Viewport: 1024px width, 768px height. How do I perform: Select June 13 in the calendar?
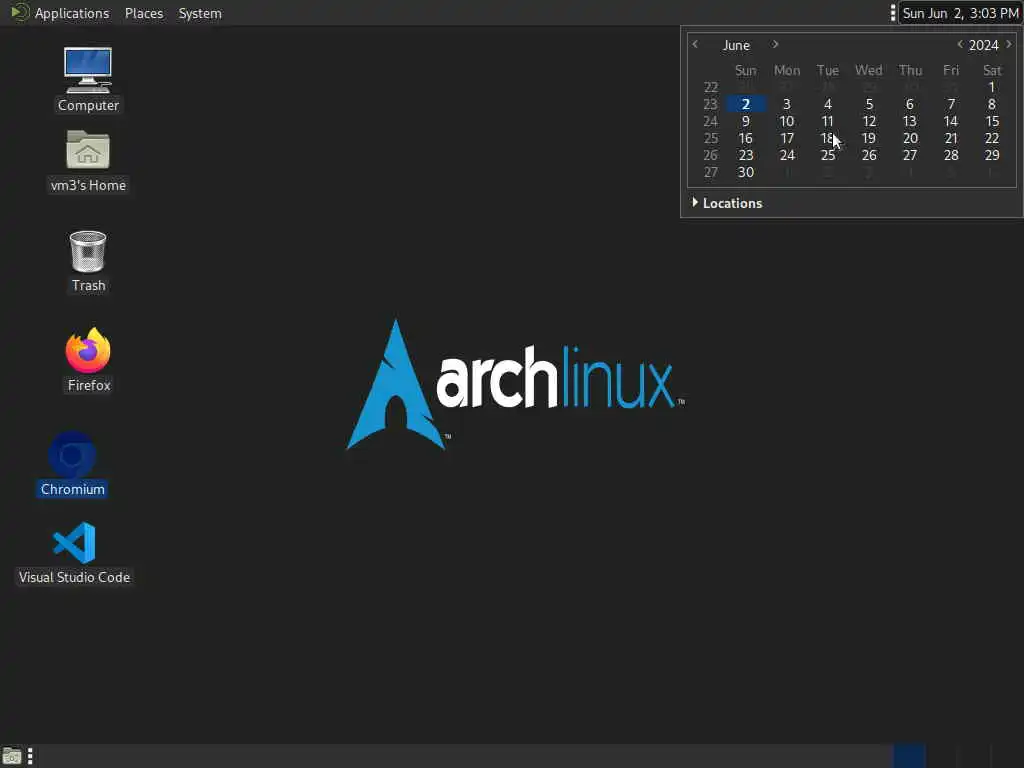coord(910,121)
